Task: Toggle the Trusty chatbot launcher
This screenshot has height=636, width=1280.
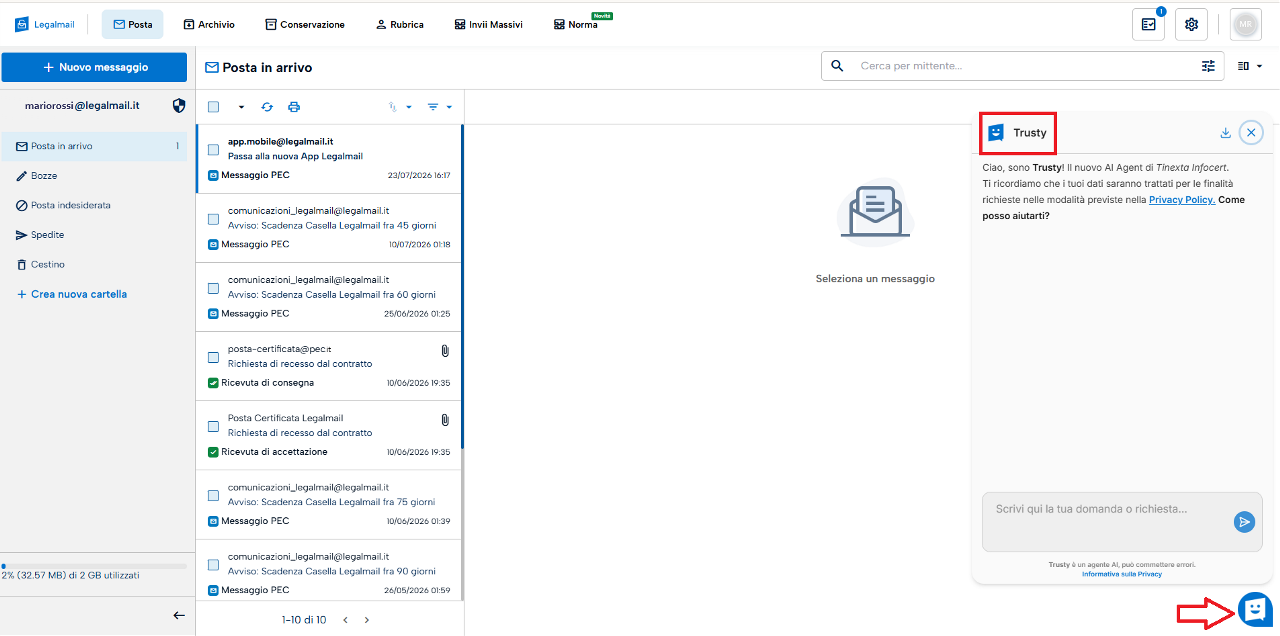Action: [1255, 609]
